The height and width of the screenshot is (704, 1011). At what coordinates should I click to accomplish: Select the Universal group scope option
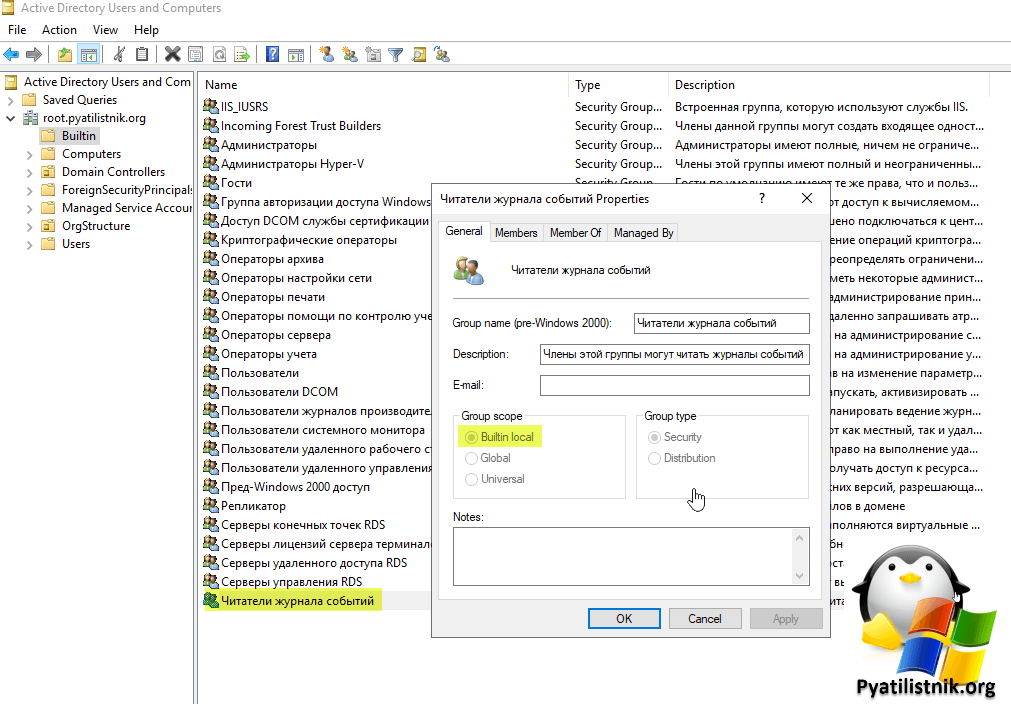[x=472, y=479]
